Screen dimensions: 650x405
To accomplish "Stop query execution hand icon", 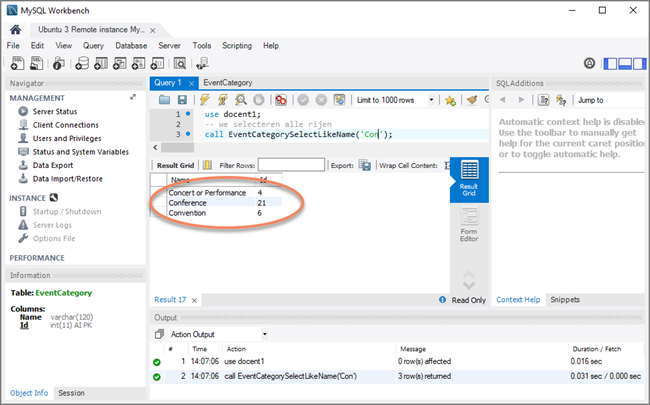I will point(259,99).
